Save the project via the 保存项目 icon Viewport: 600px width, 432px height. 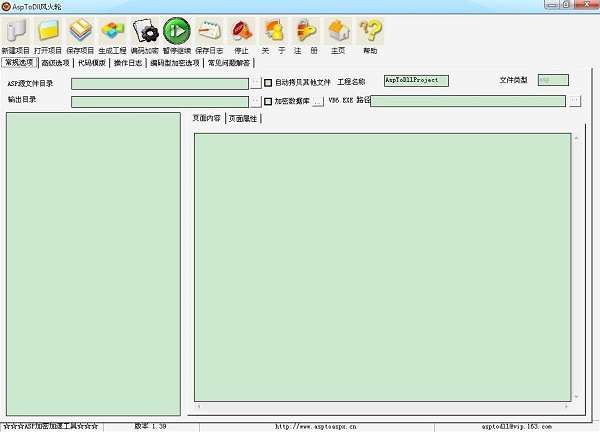(x=80, y=31)
